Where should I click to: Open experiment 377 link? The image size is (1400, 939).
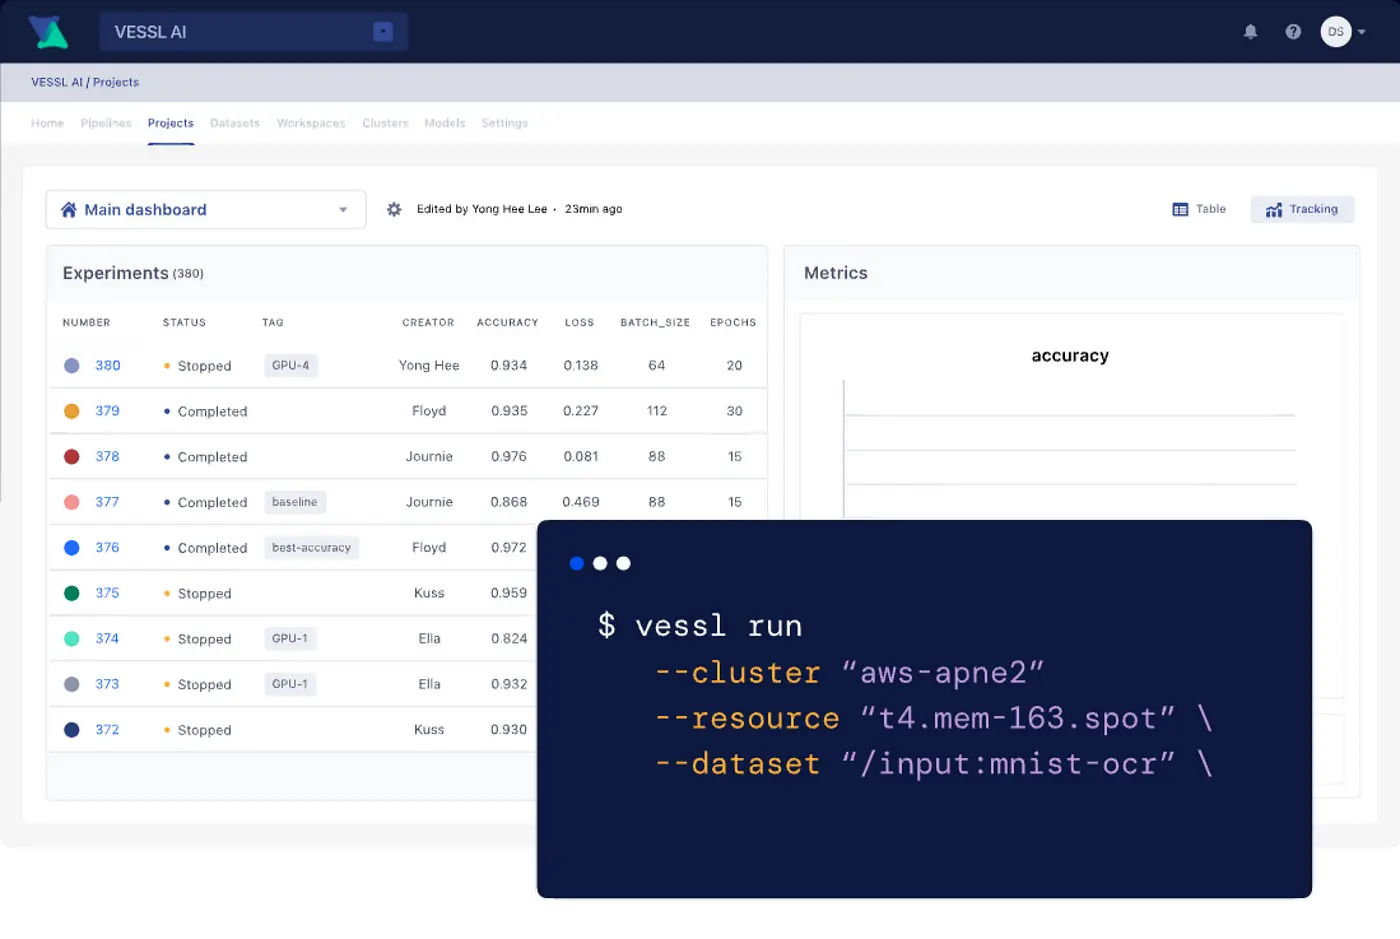[107, 502]
